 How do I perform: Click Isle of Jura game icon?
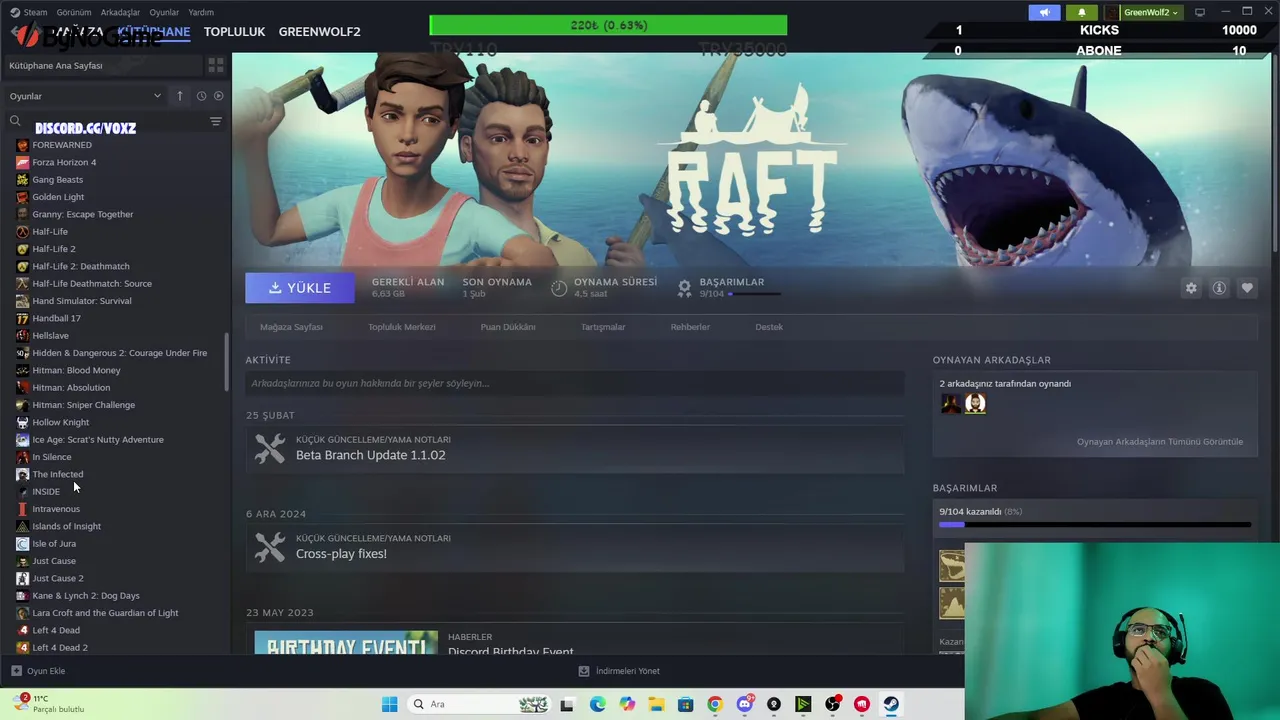click(22, 544)
